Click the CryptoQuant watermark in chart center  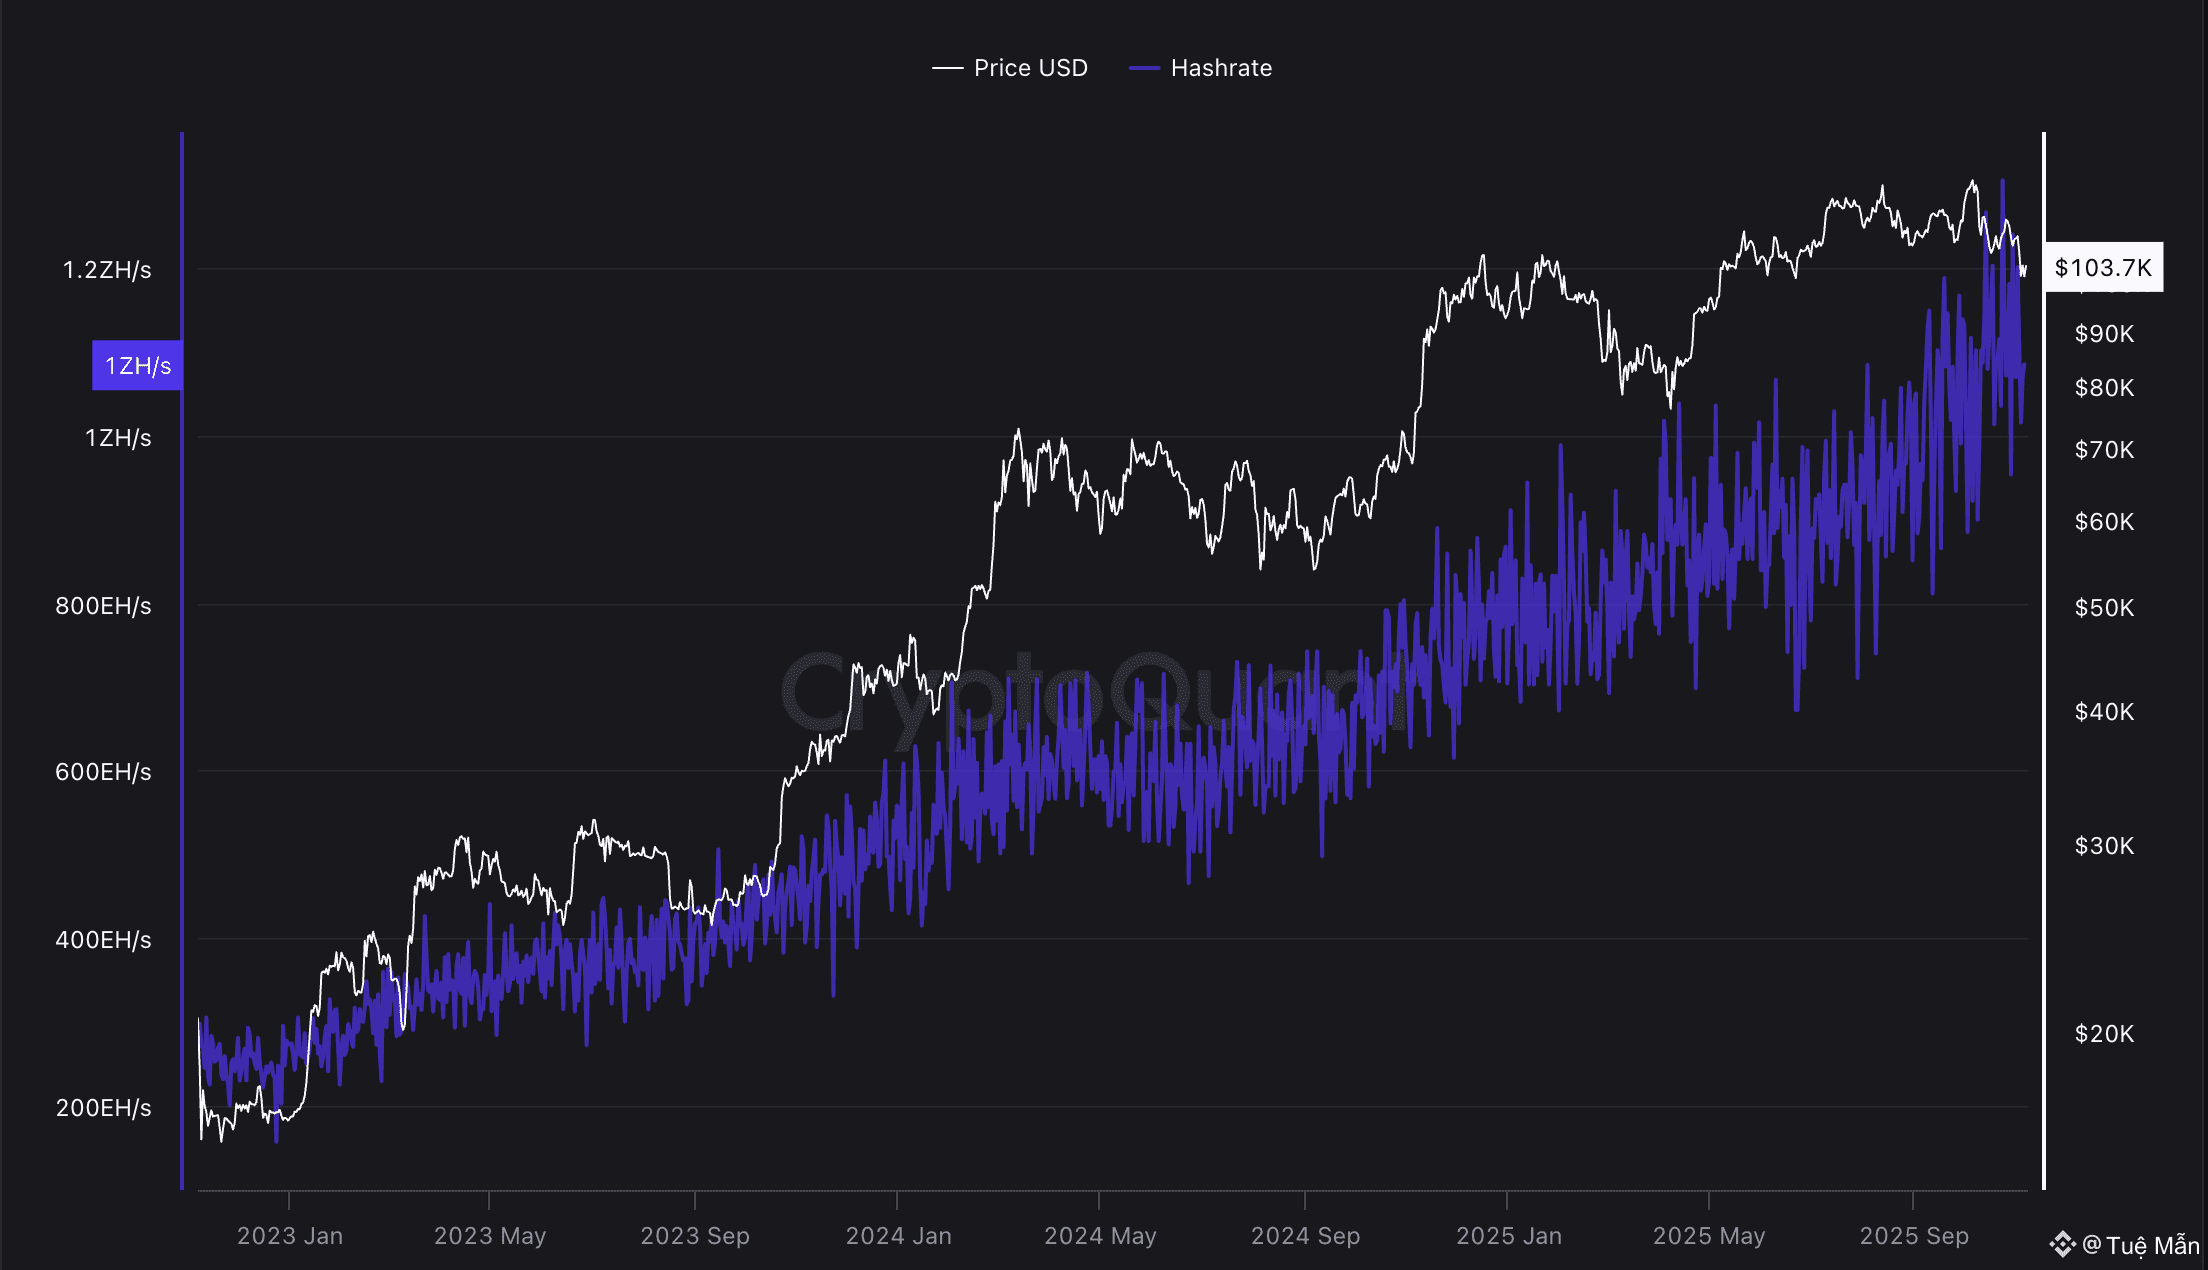click(x=1095, y=690)
